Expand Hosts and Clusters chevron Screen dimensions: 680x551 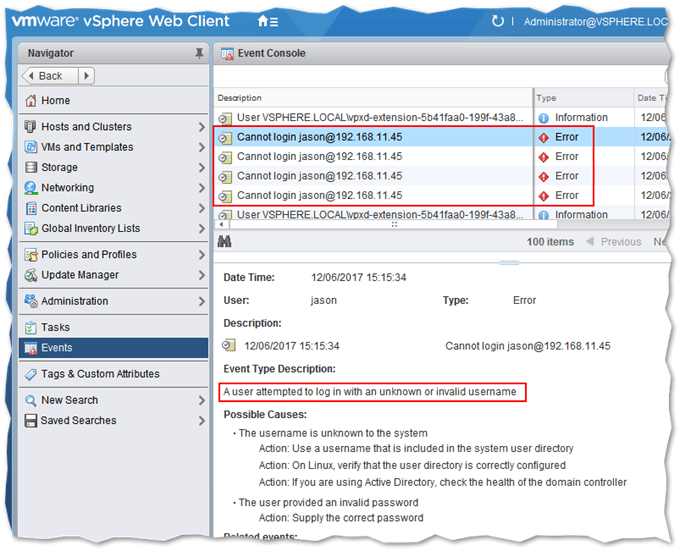pos(201,127)
